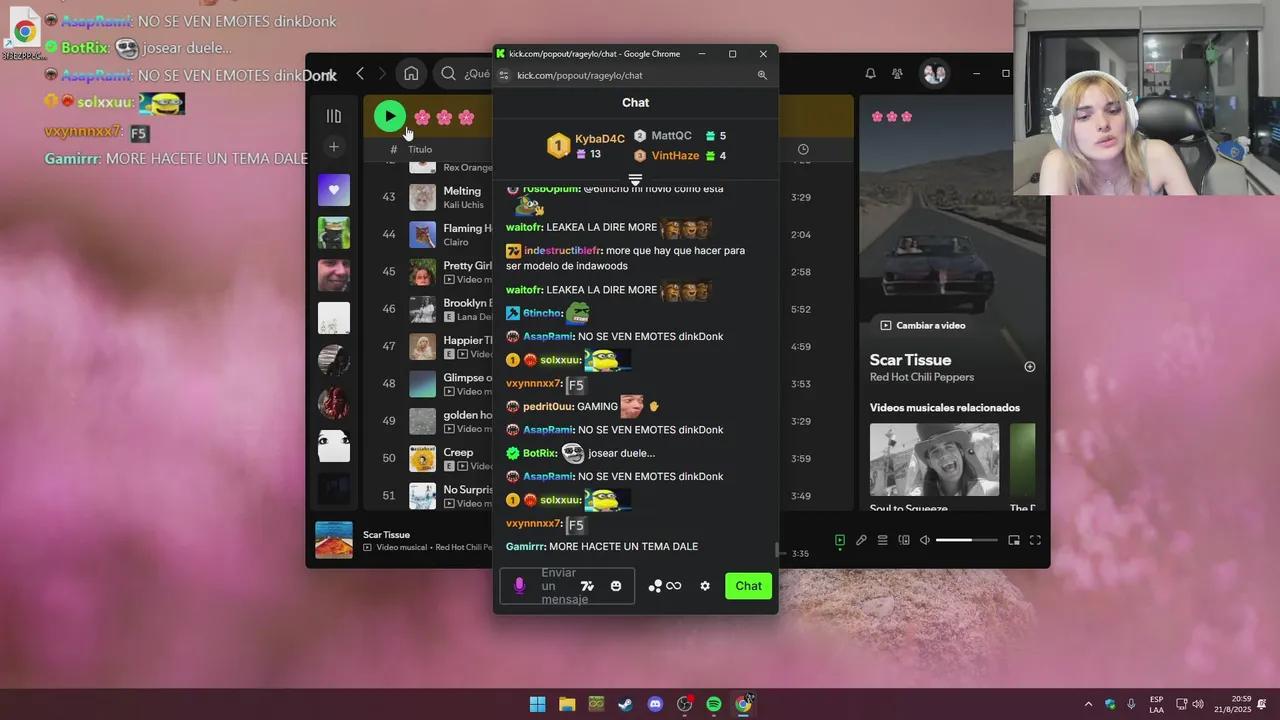
Task: Open Connect to a device icon
Action: pos(904,540)
